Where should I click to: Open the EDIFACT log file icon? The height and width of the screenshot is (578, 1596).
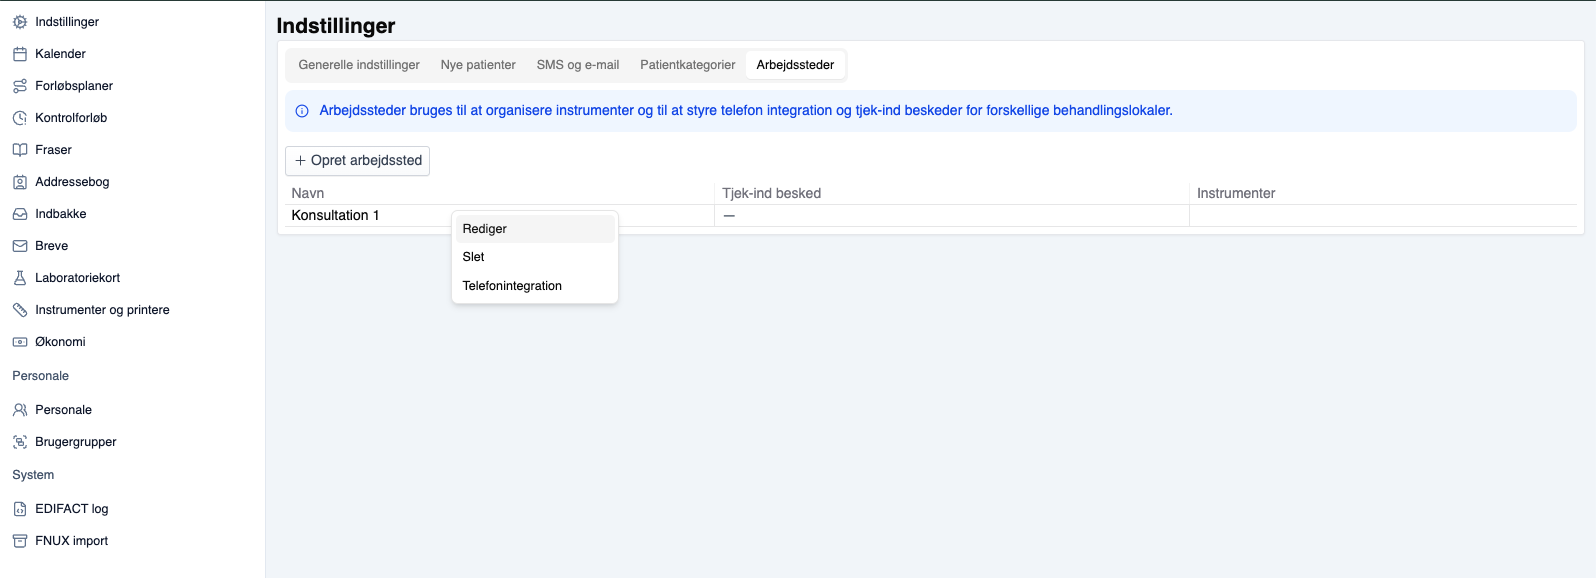pyautogui.click(x=20, y=509)
